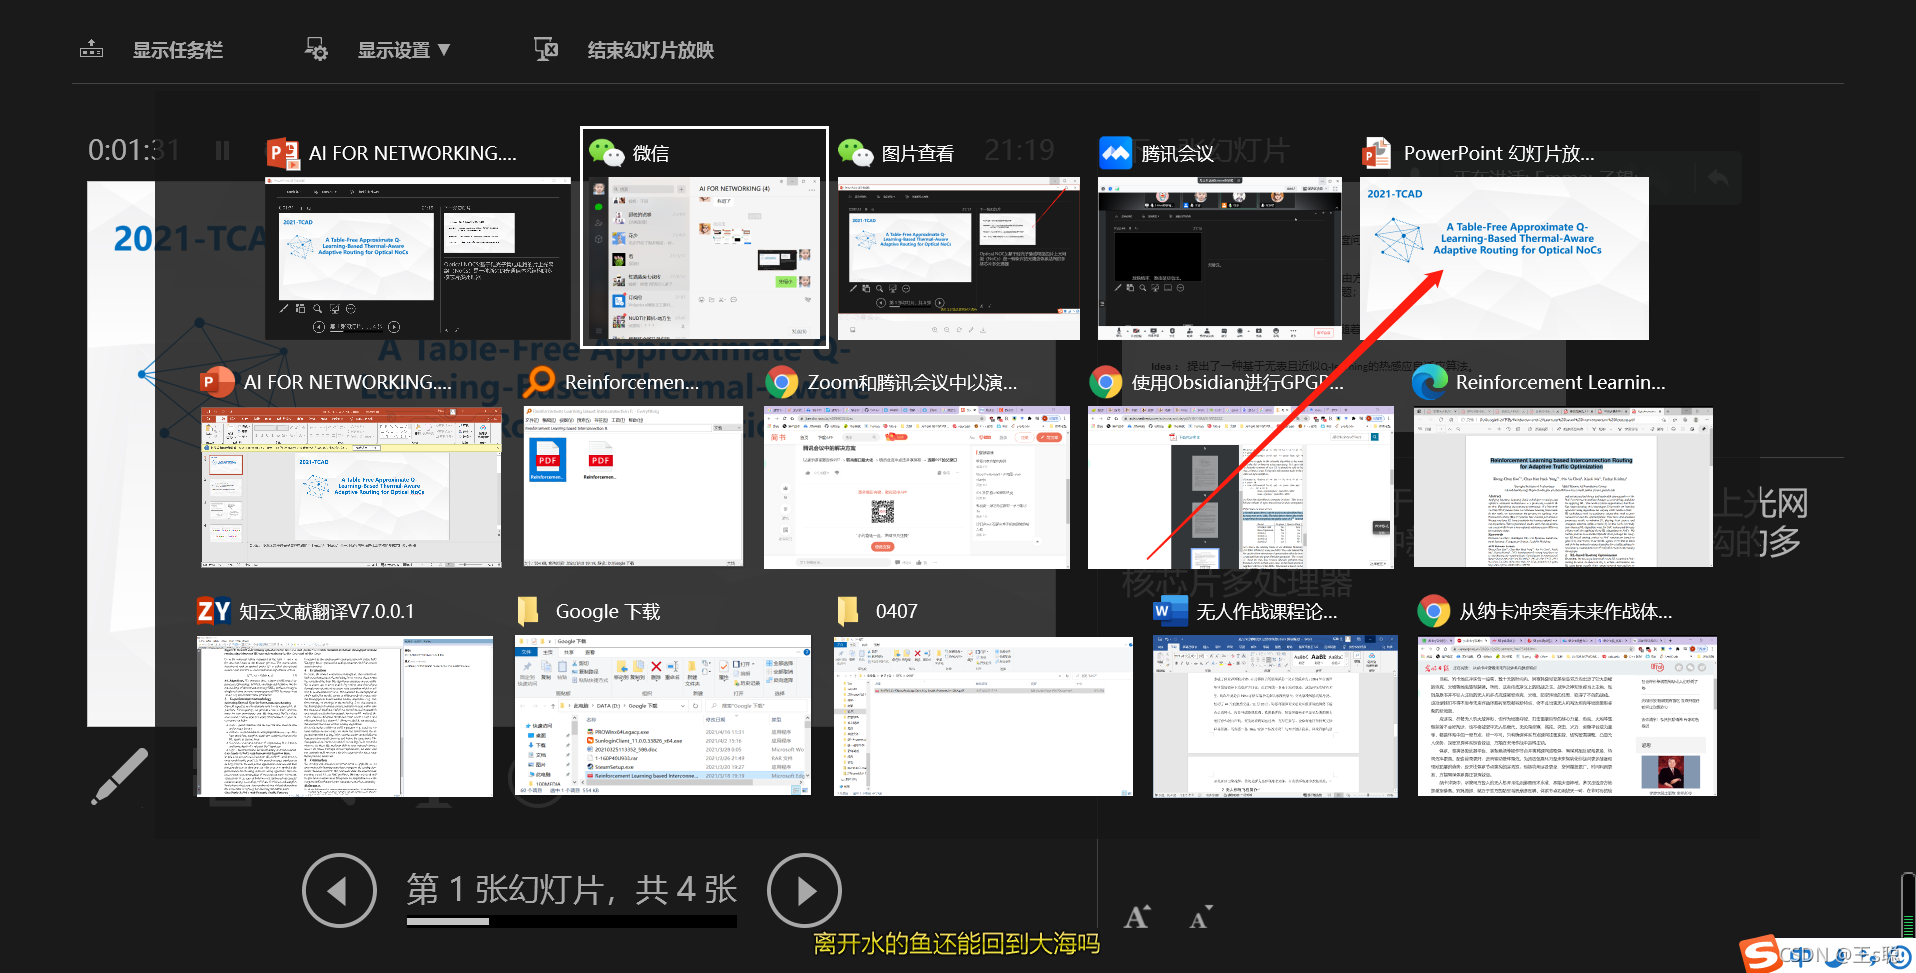Switch to the 微信 window thumbnail
This screenshot has width=1916, height=973.
click(704, 255)
